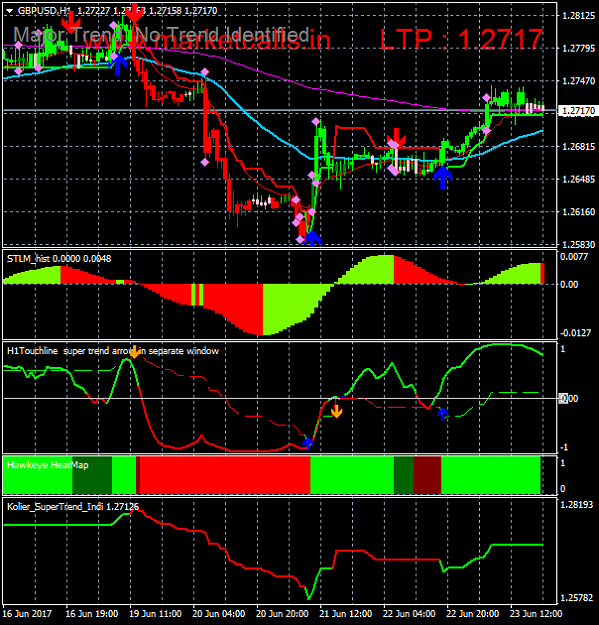Screen dimensions: 599x625
Task: Select the blue up arrow at the H1Touchline bottom near -1
Action: (307, 443)
